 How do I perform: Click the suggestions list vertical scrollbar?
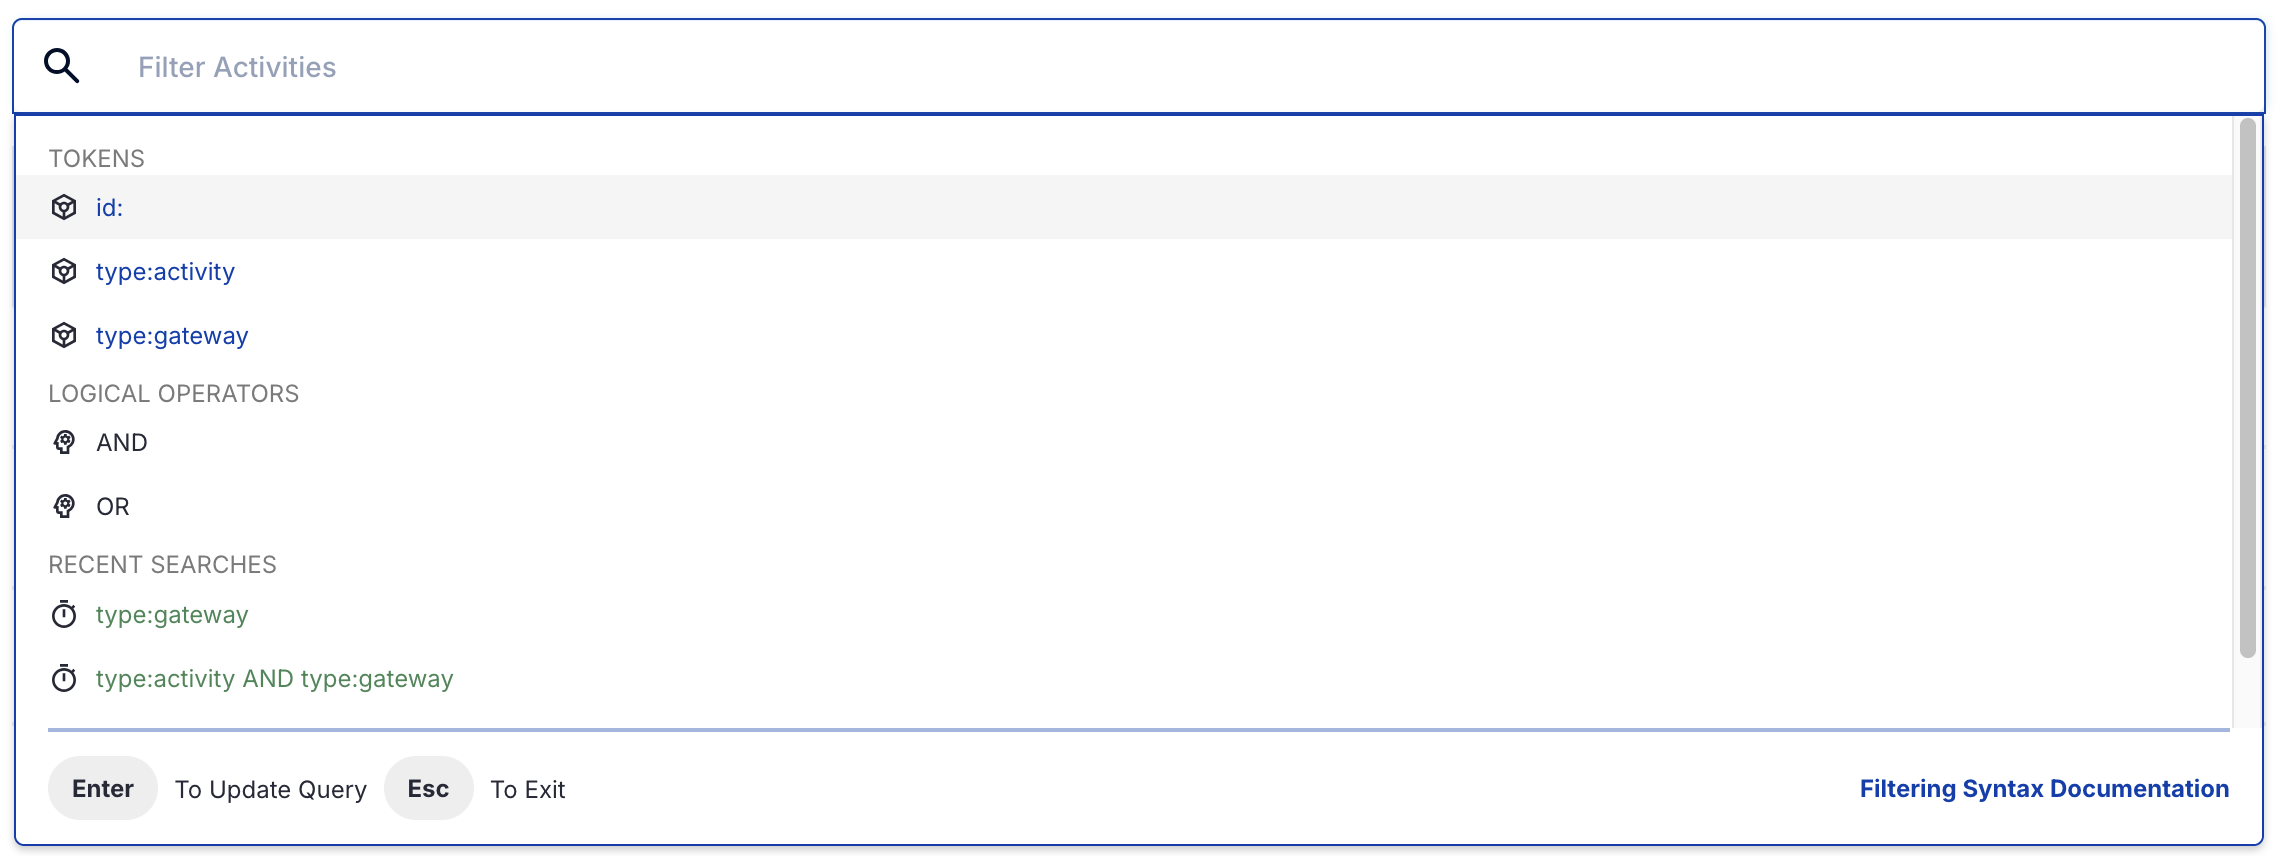[2248, 388]
